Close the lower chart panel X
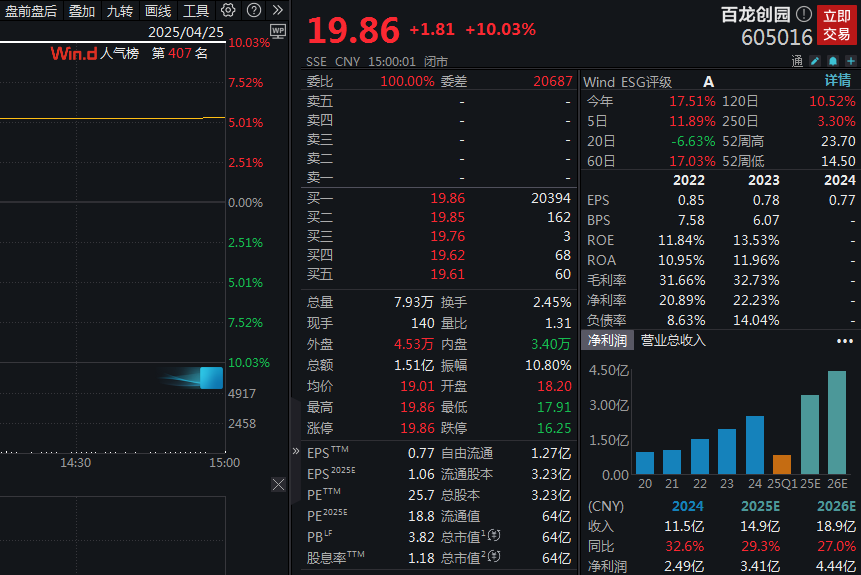The image size is (861, 575). click(278, 484)
